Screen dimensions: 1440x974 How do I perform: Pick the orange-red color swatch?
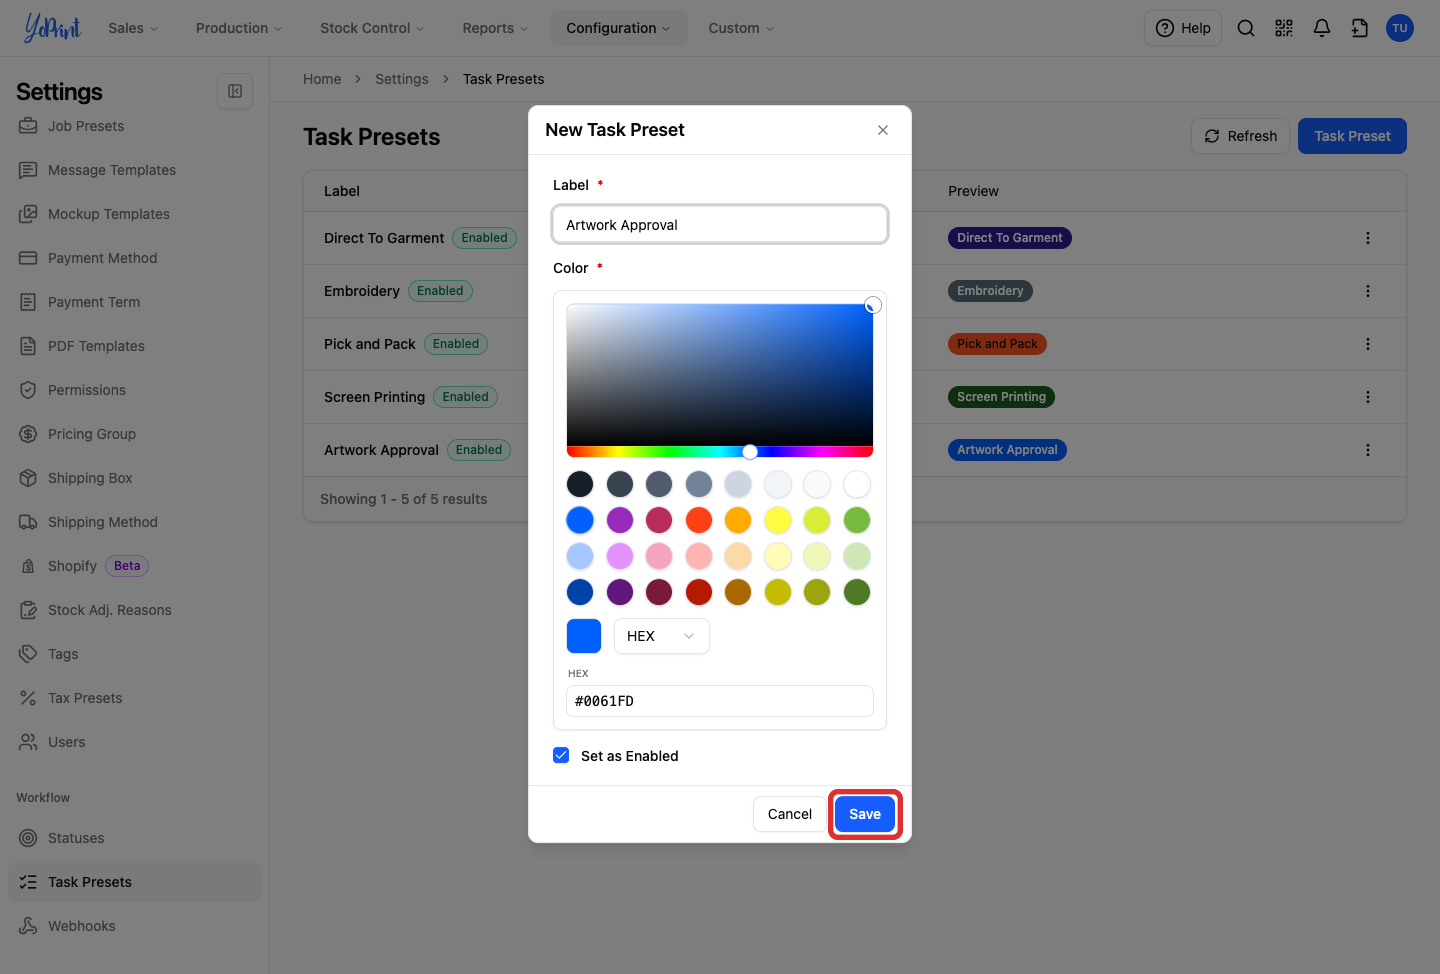699,520
